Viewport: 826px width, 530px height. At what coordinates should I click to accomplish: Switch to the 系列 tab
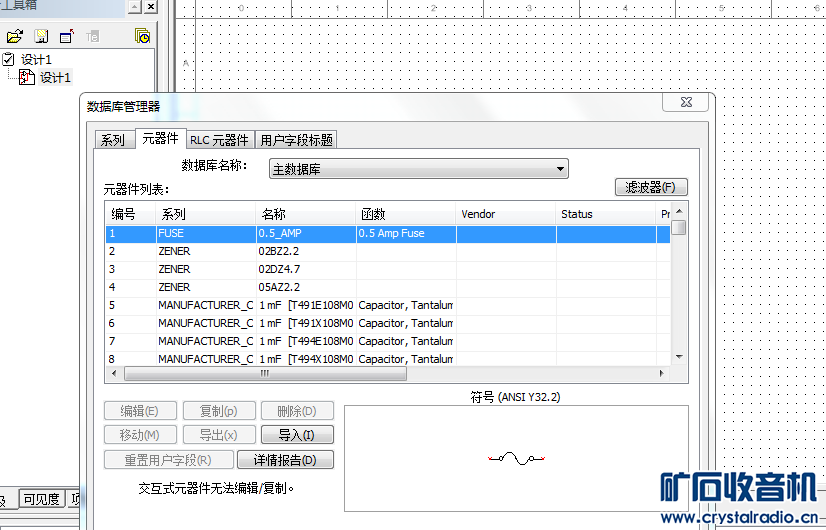[112, 140]
